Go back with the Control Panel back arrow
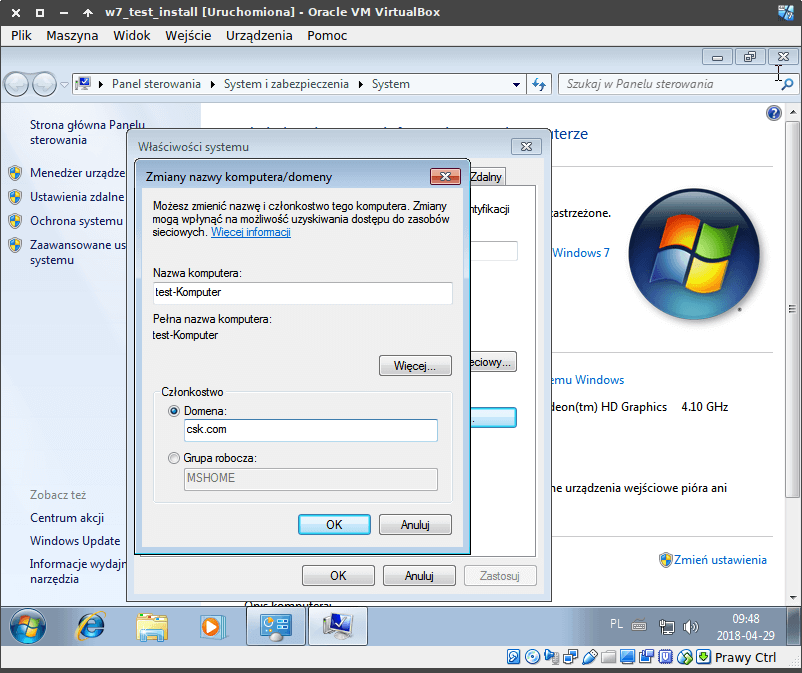 point(16,84)
